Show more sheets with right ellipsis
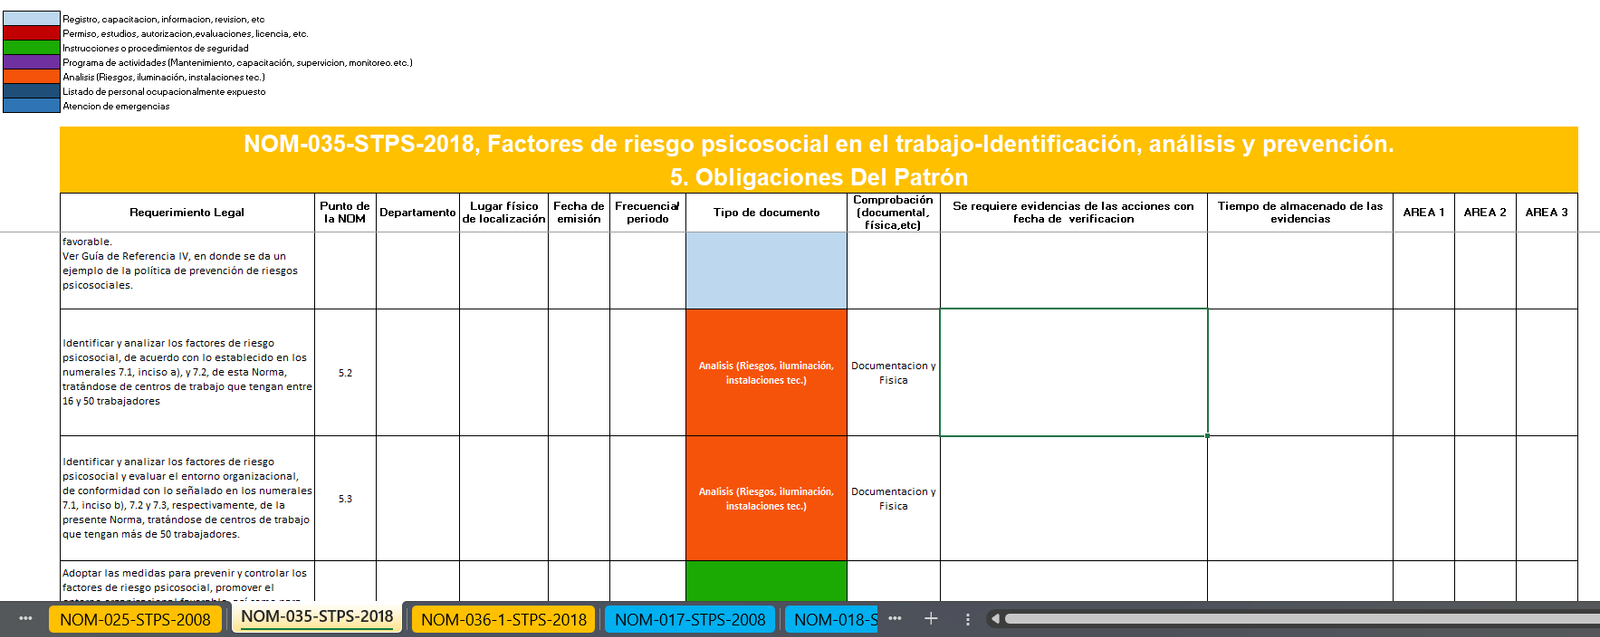This screenshot has height=637, width=1600. pyautogui.click(x=895, y=619)
